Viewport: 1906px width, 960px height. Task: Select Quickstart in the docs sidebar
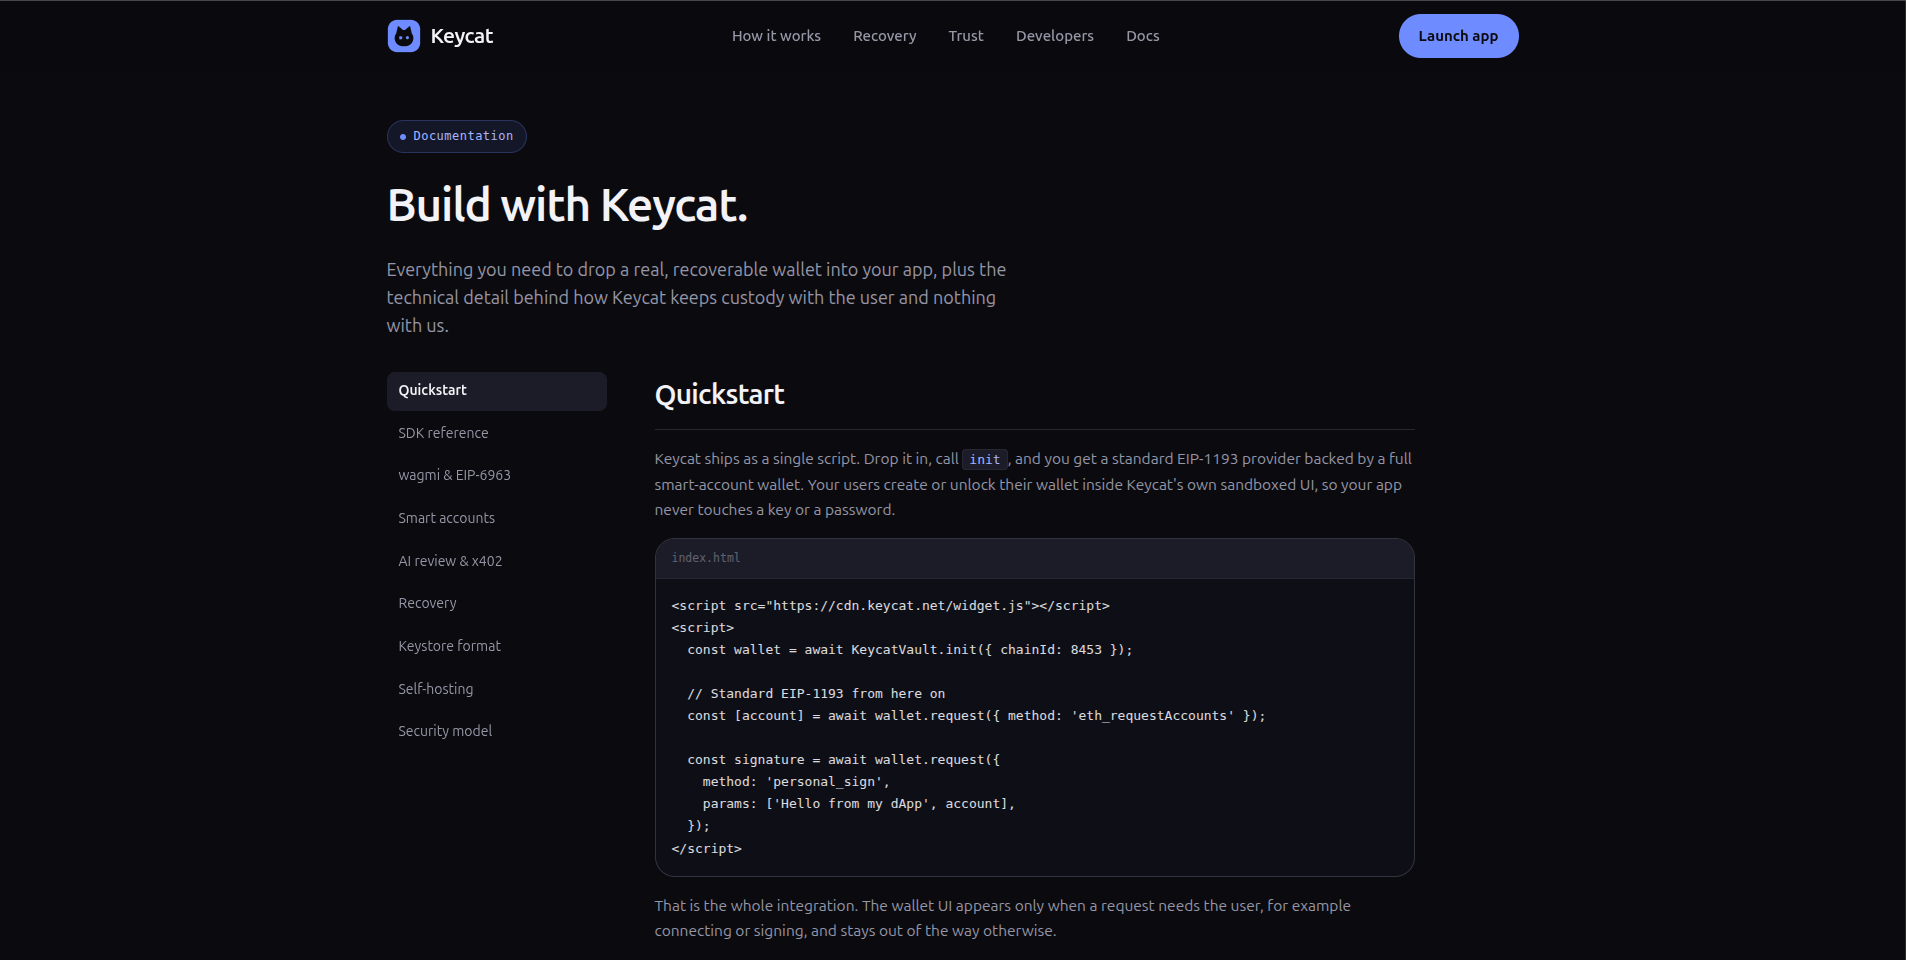click(x=497, y=391)
